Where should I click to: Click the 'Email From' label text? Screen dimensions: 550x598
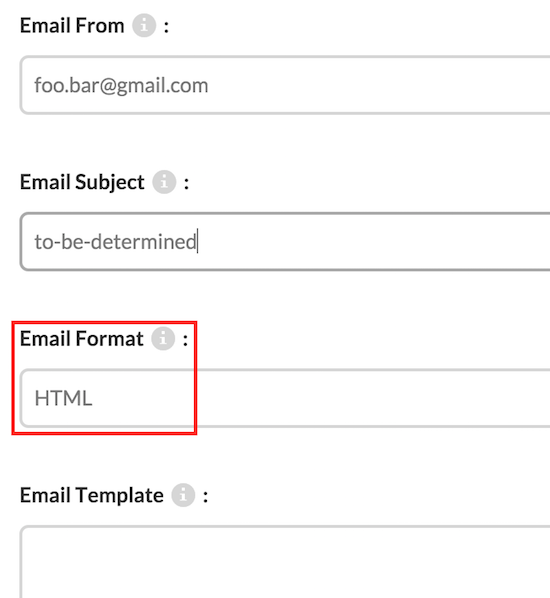(x=72, y=26)
